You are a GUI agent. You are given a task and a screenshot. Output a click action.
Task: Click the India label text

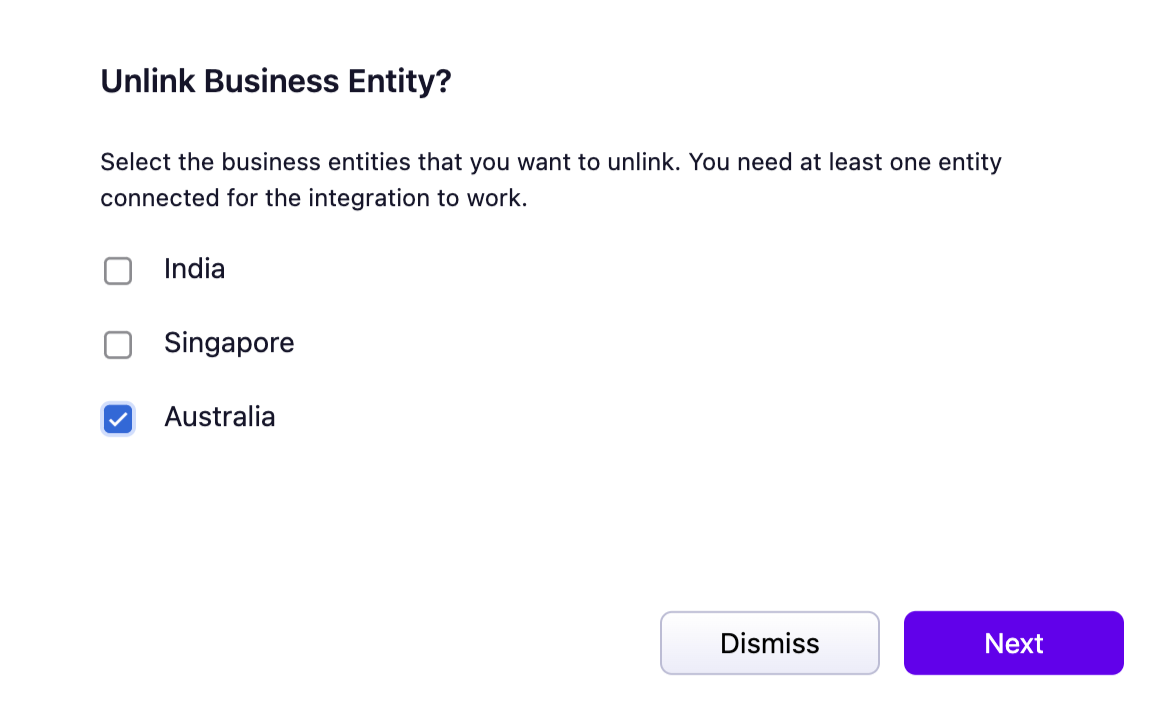[194, 269]
